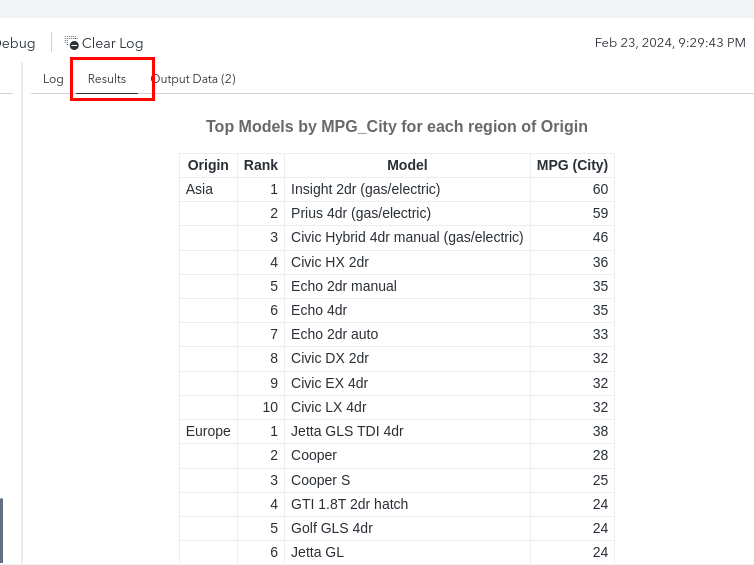
Task: Switch to the Log tab
Action: click(x=53, y=79)
